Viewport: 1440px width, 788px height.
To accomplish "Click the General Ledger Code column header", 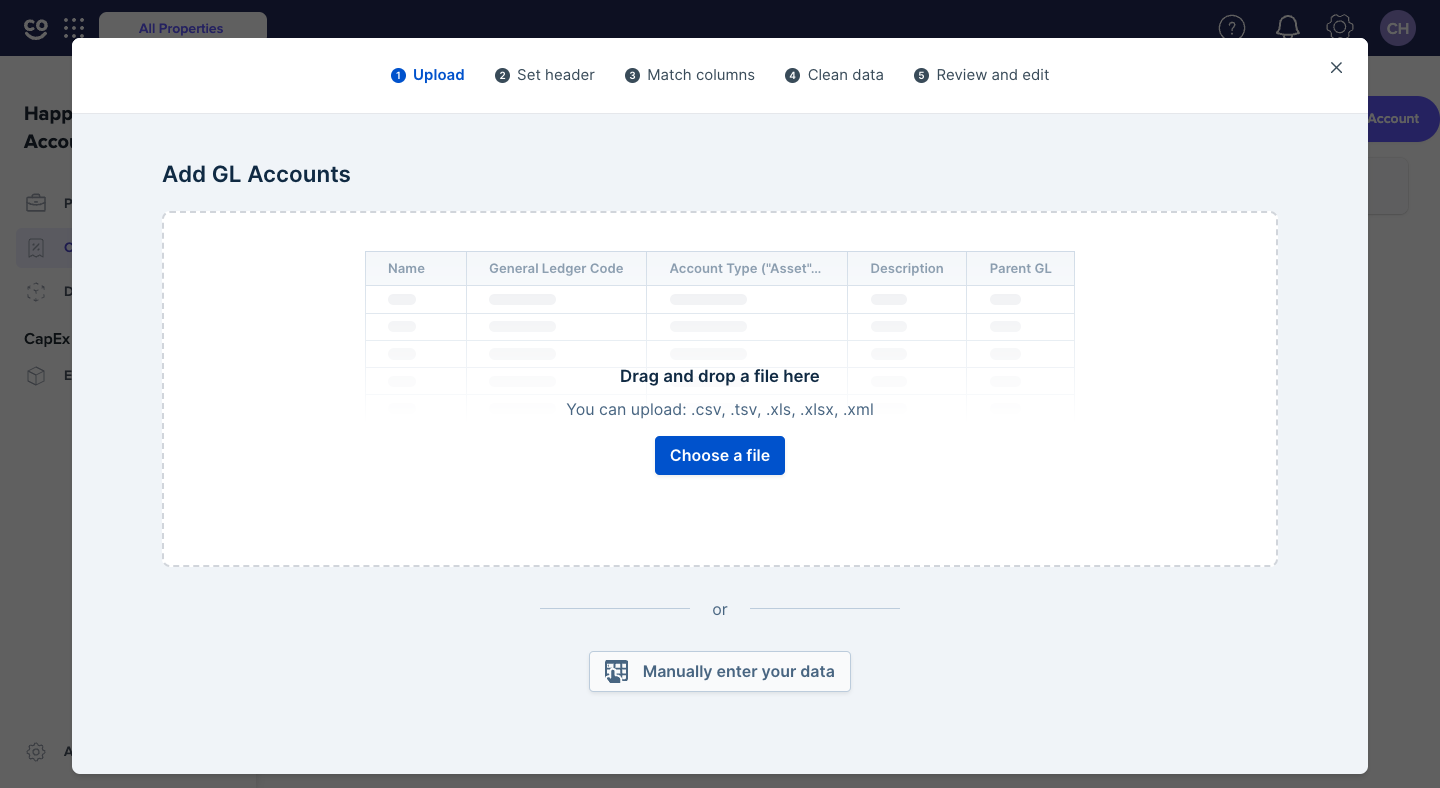I will pos(556,268).
